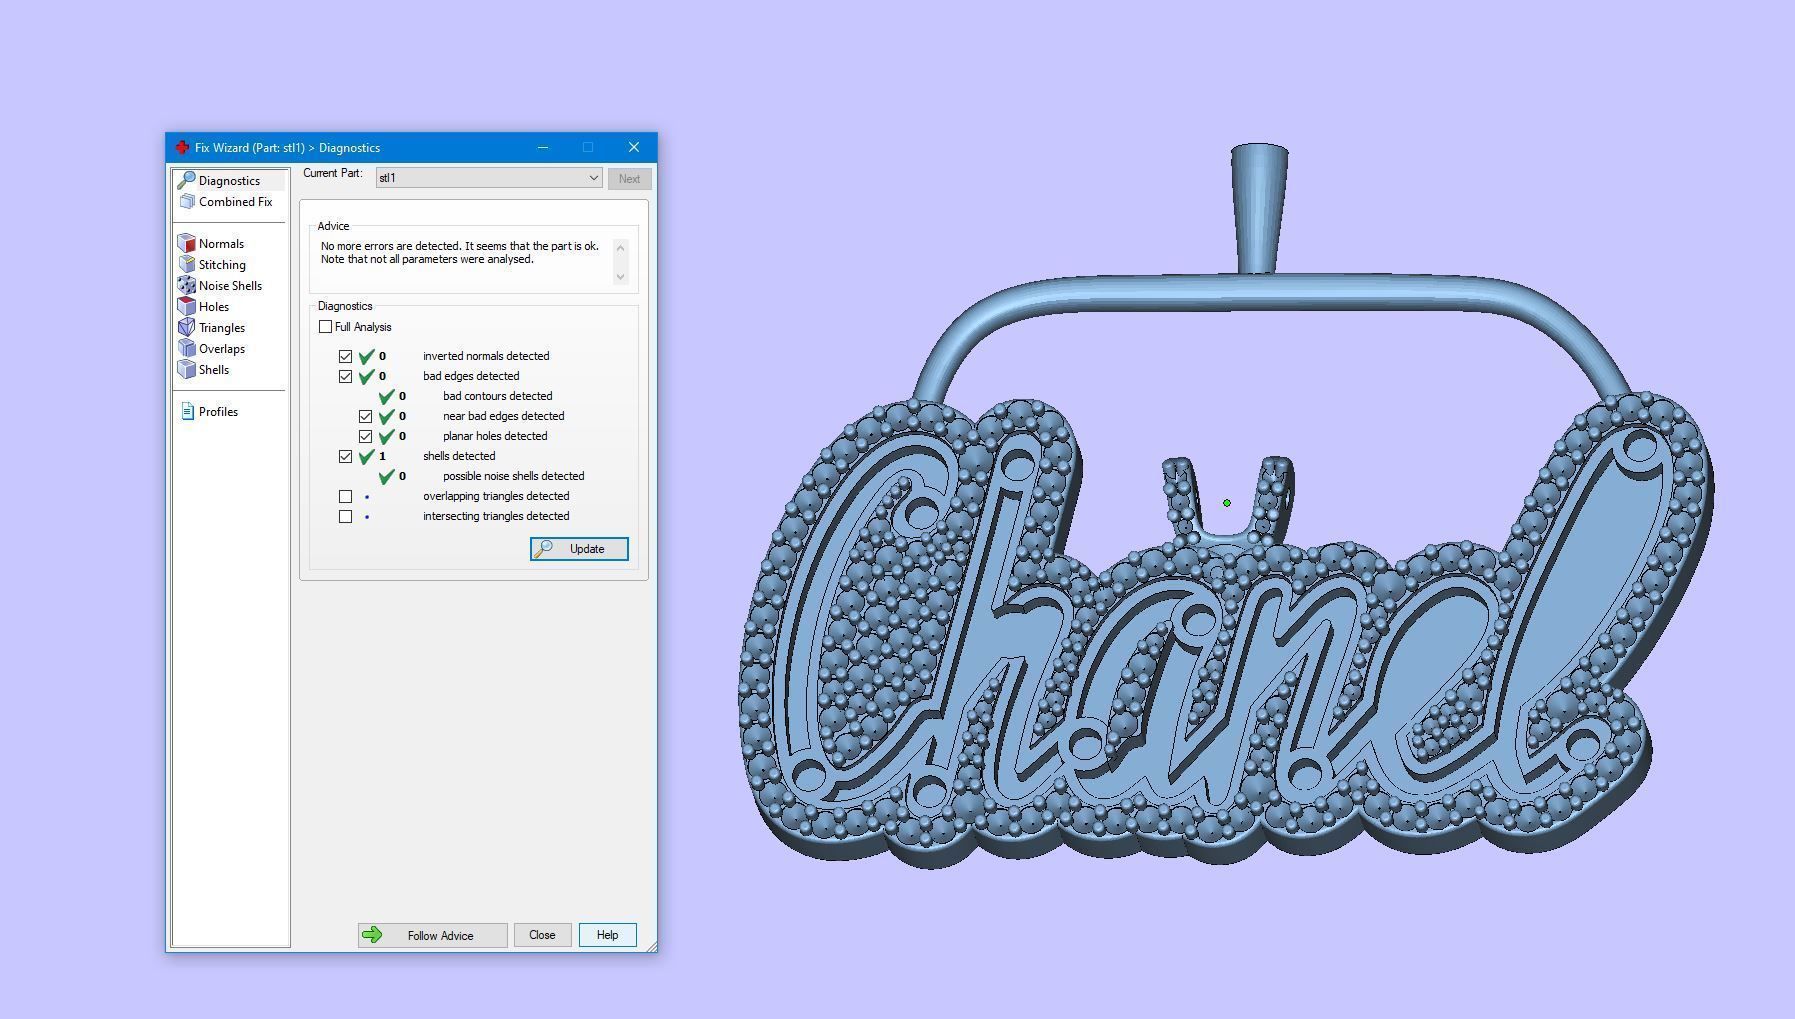Uncheck shells detection checkbox
This screenshot has height=1019, width=1795.
(x=345, y=456)
